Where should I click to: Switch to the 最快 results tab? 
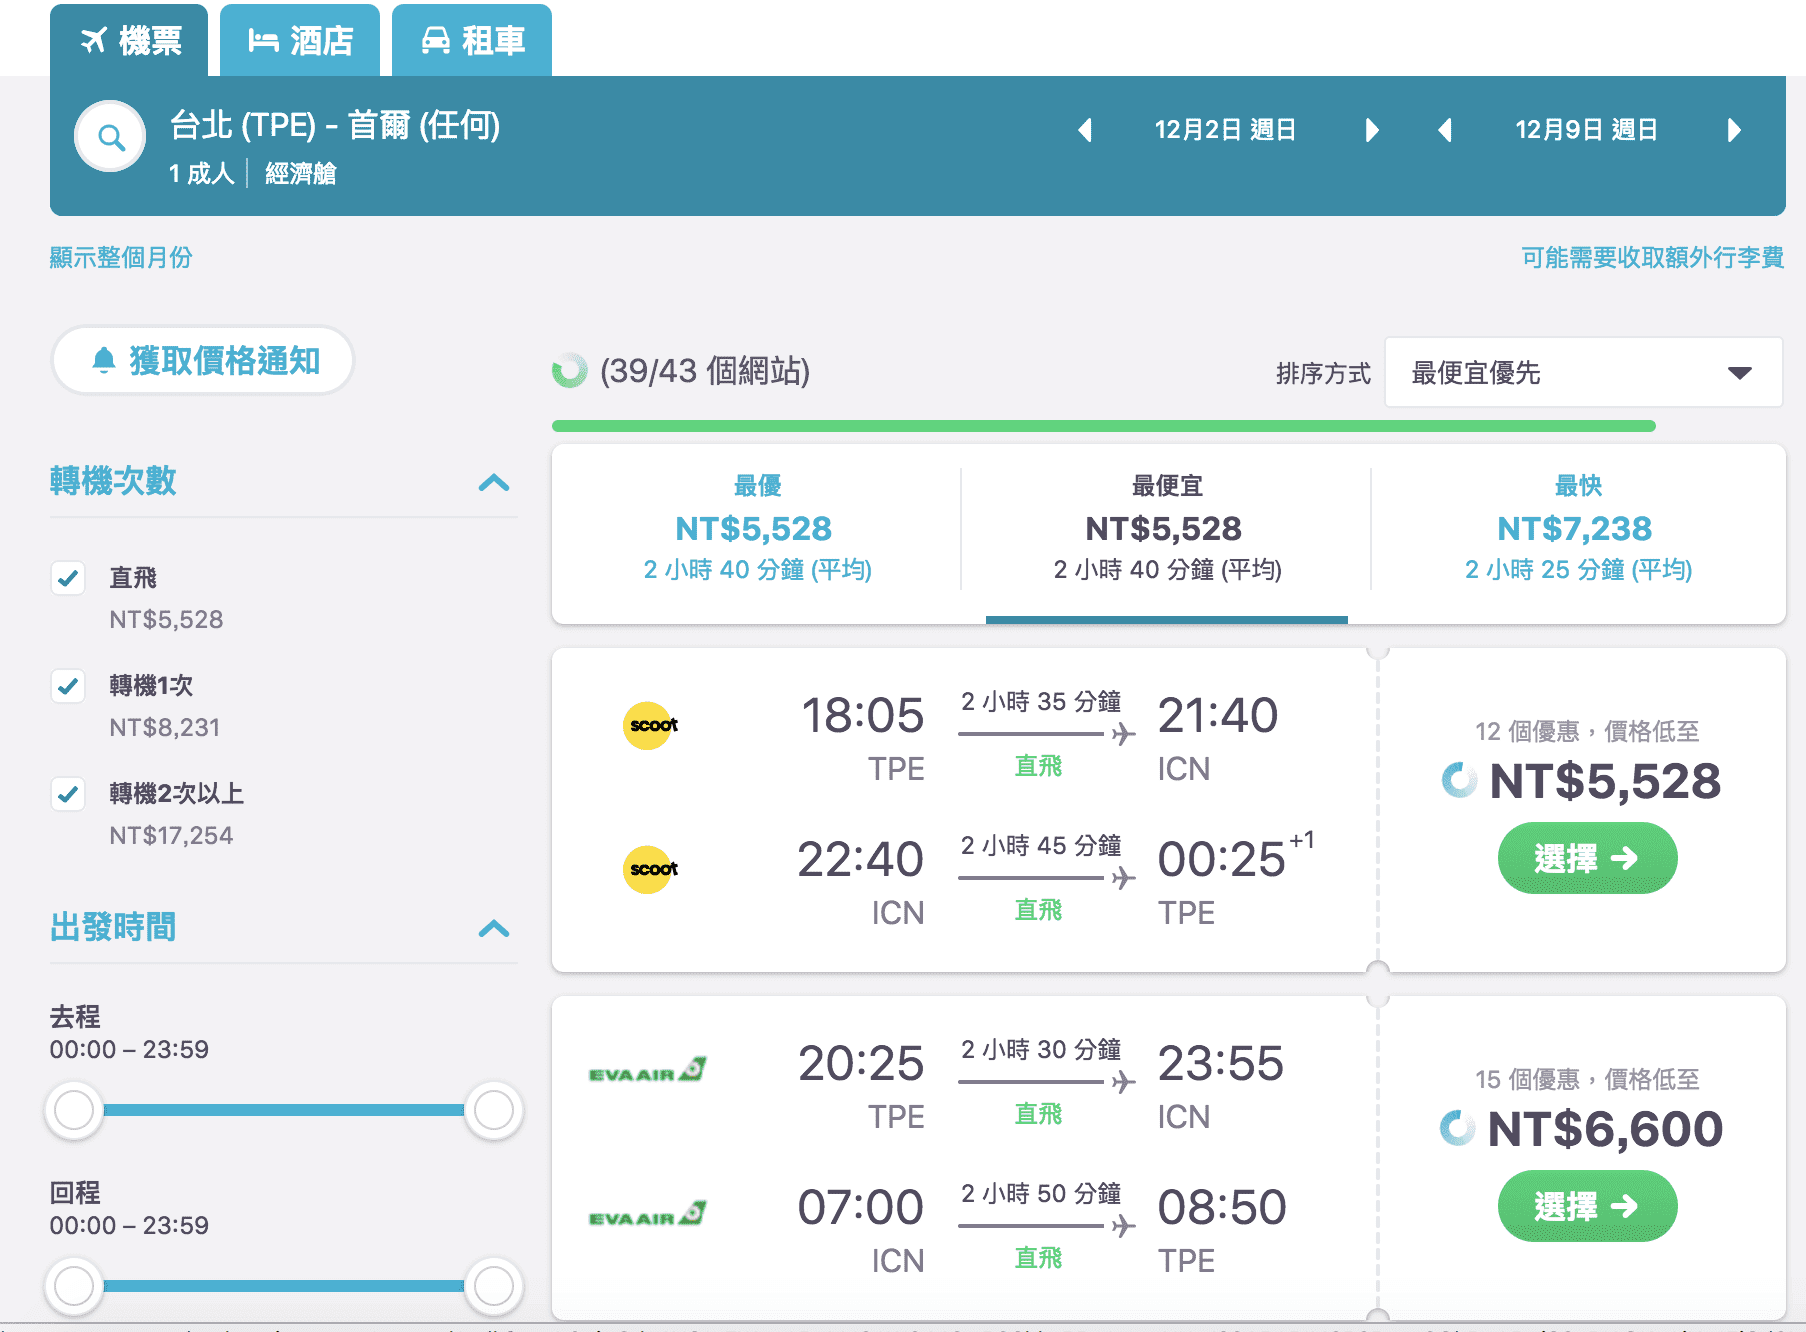point(1576,528)
